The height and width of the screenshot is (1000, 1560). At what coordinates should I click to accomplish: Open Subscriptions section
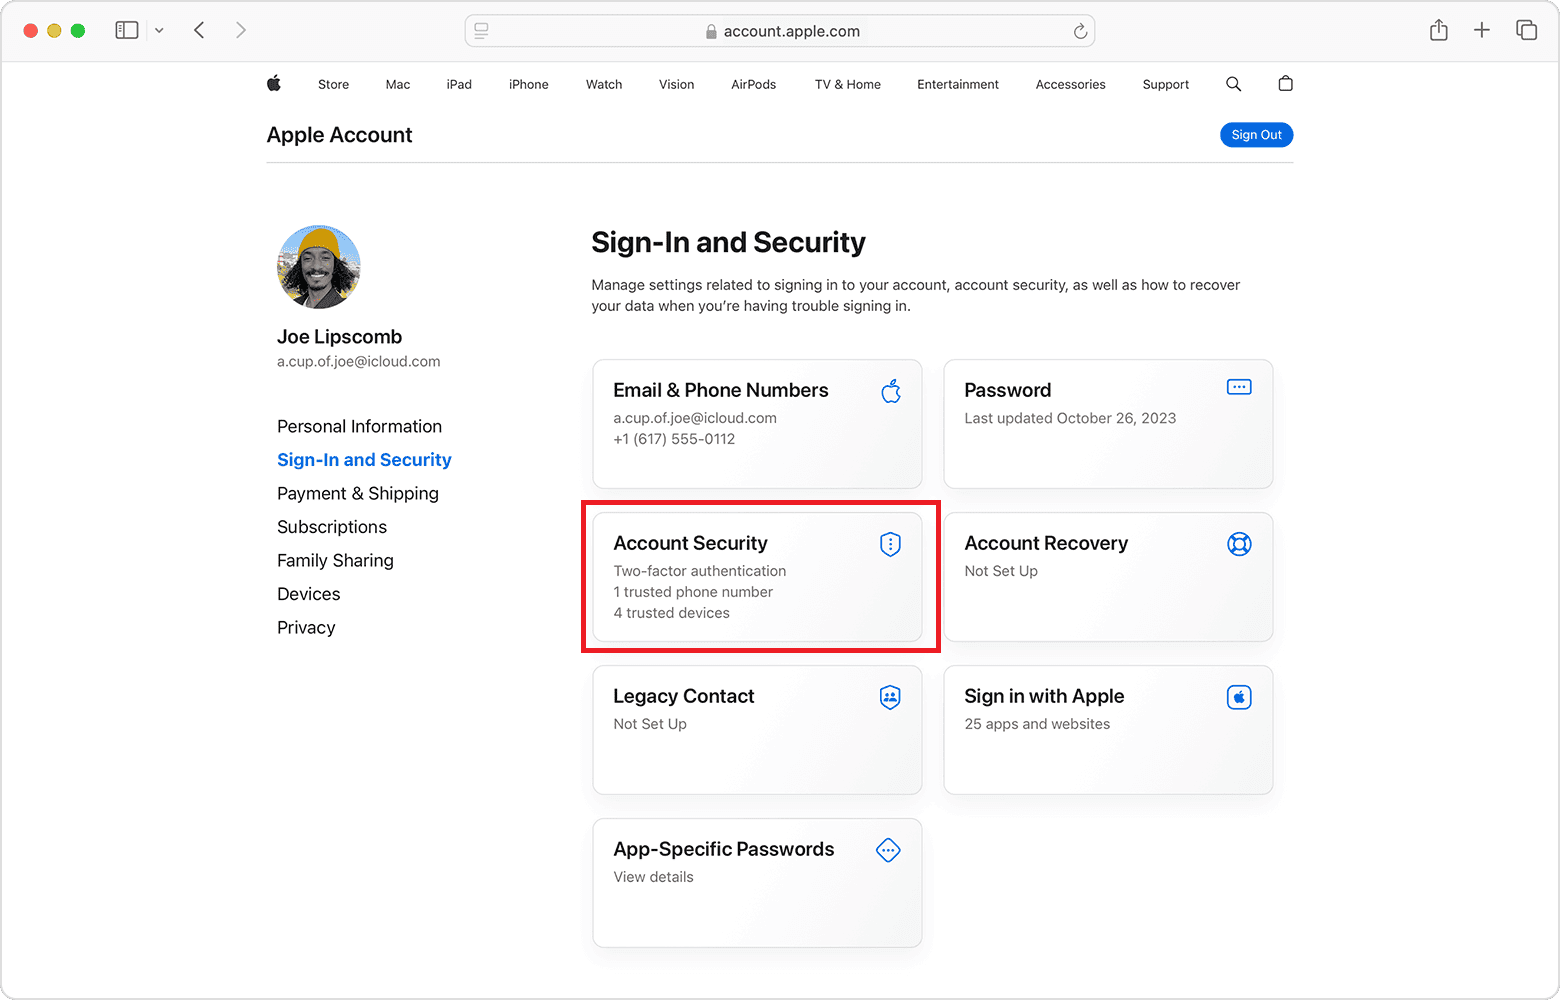(x=332, y=527)
